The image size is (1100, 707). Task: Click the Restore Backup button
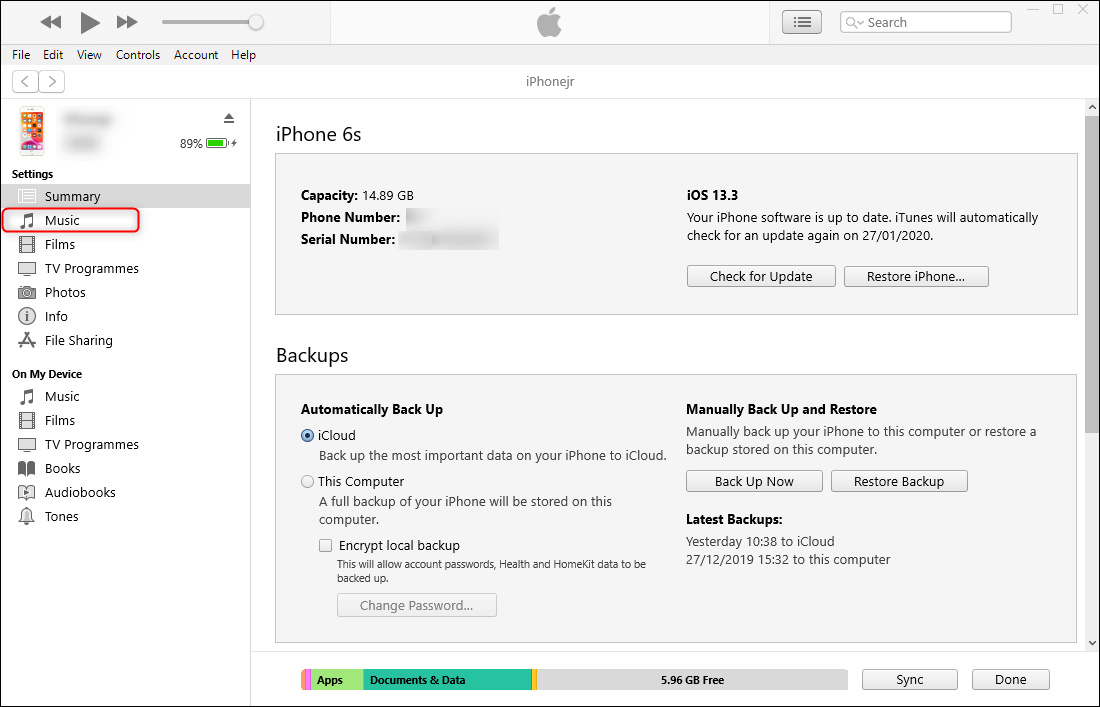tap(899, 481)
